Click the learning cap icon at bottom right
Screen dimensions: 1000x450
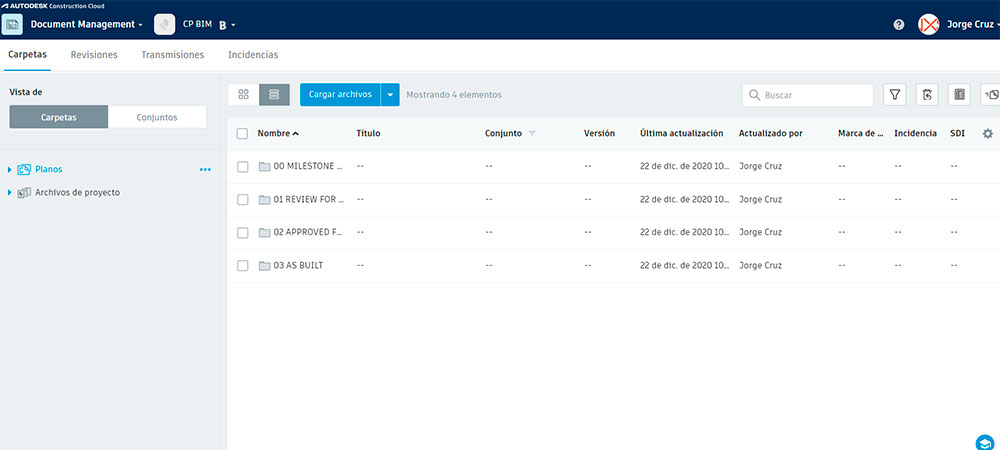(x=984, y=442)
